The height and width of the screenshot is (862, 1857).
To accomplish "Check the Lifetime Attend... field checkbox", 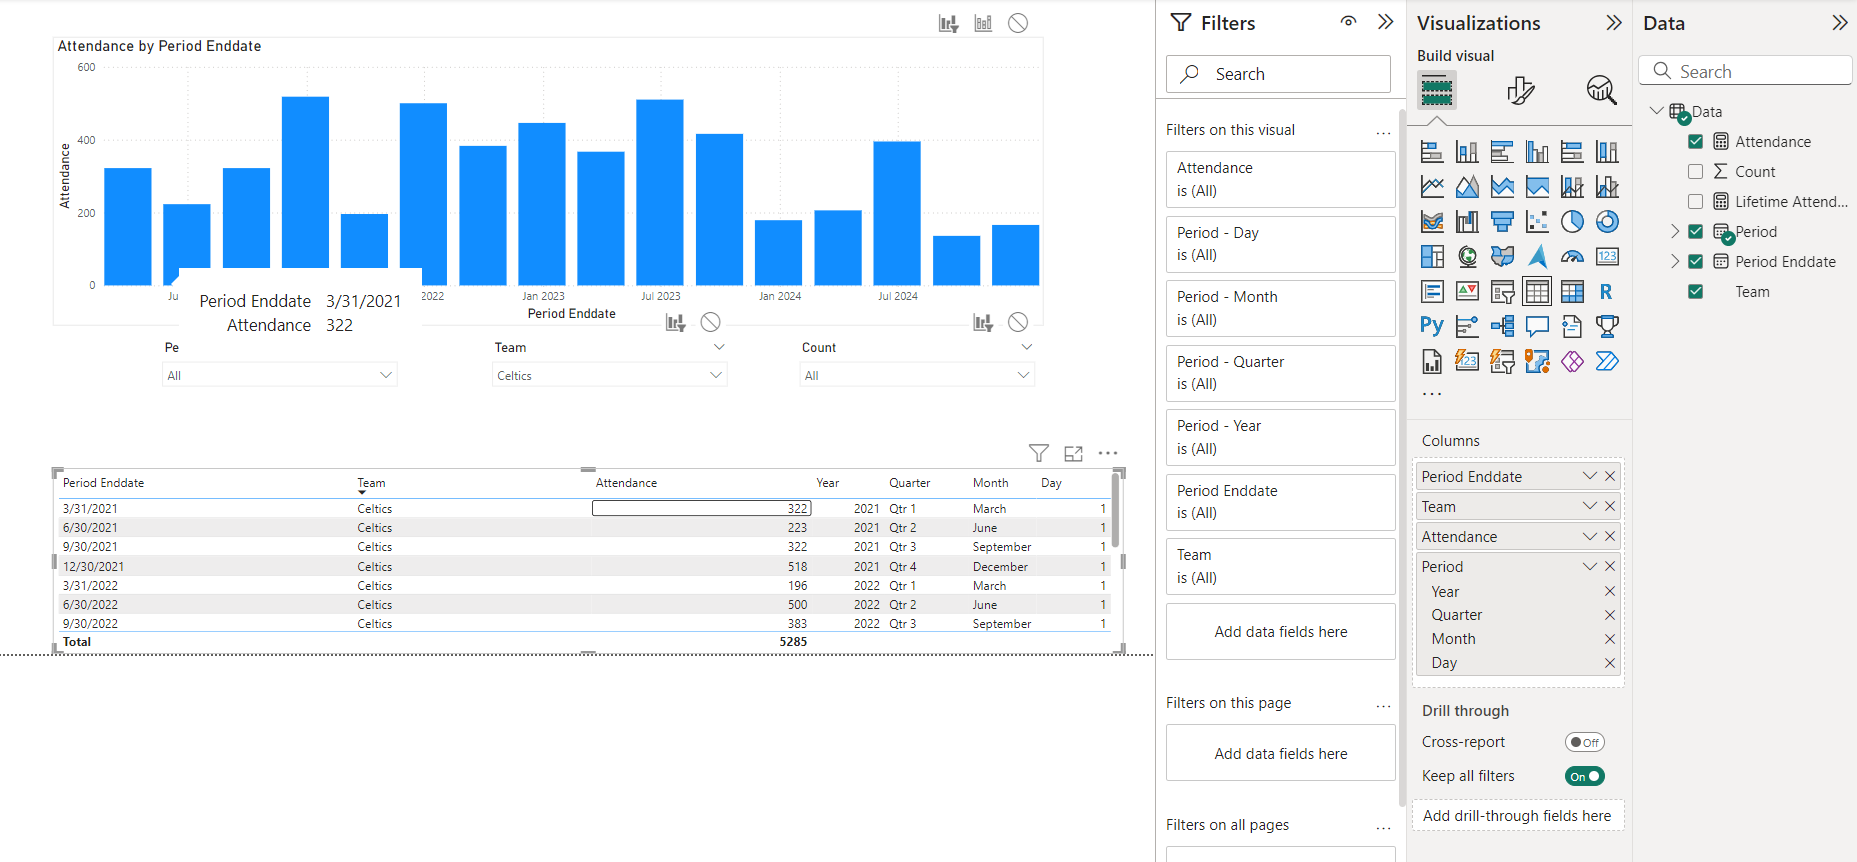I will click(x=1695, y=202).
